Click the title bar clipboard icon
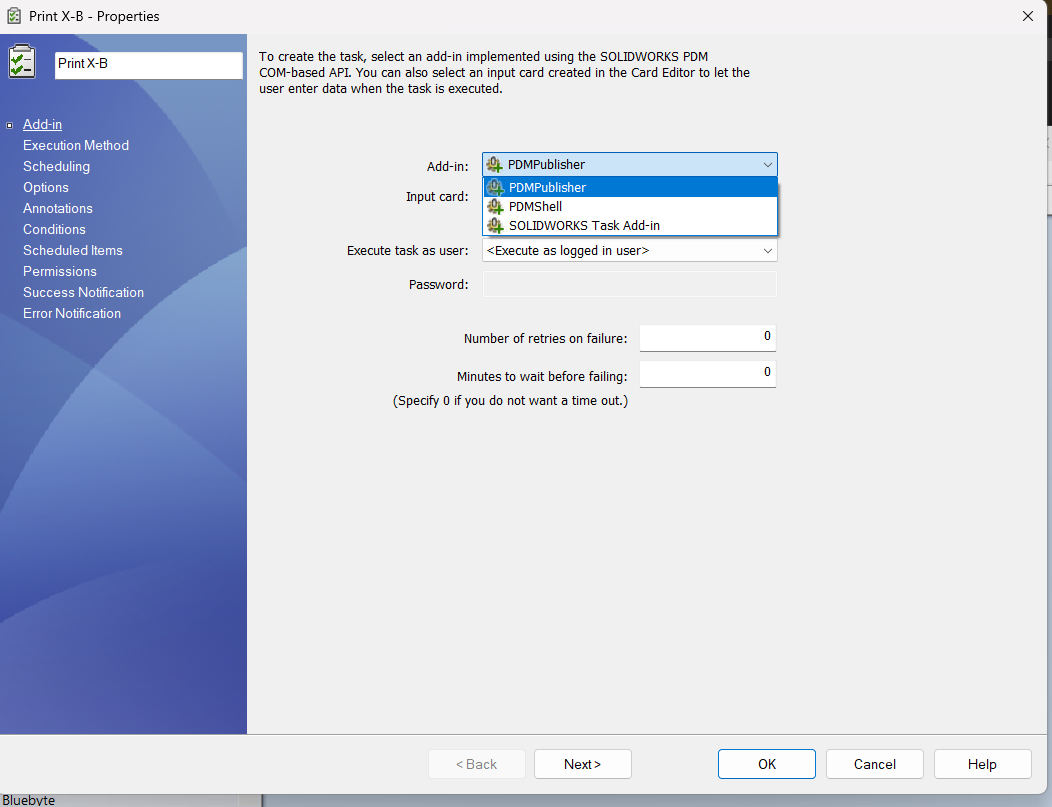Image resolution: width=1052 pixels, height=807 pixels. point(14,15)
